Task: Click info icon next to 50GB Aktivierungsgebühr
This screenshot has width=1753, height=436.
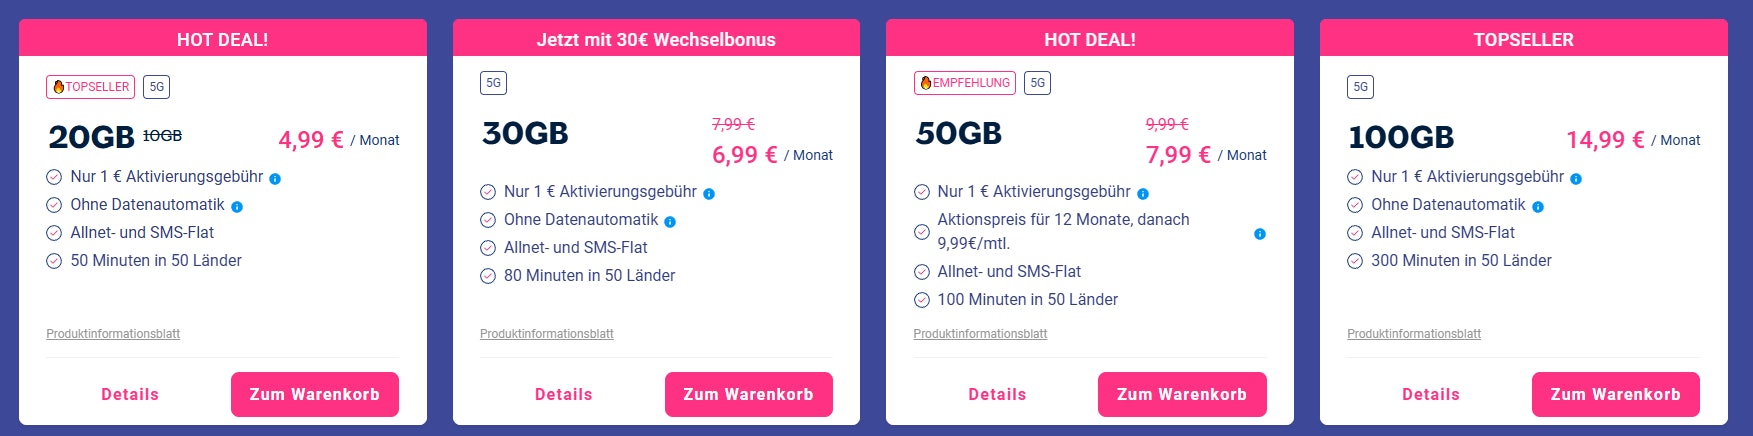Action: click(x=1143, y=194)
